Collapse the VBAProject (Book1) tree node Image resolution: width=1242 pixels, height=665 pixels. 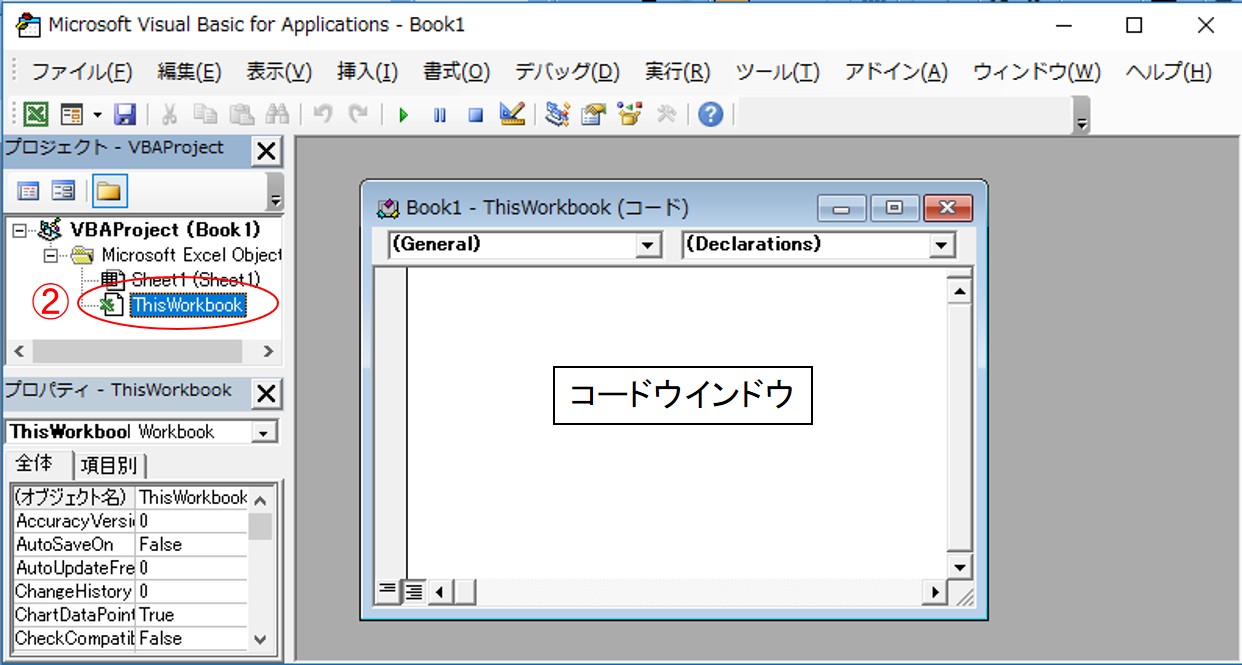(x=19, y=231)
